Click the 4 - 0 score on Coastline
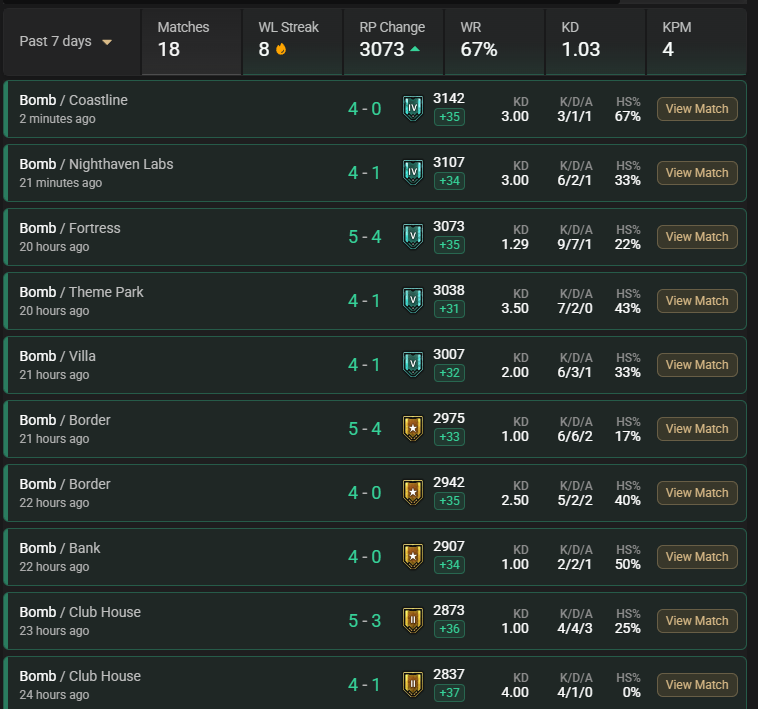This screenshot has height=709, width=758. coord(364,109)
